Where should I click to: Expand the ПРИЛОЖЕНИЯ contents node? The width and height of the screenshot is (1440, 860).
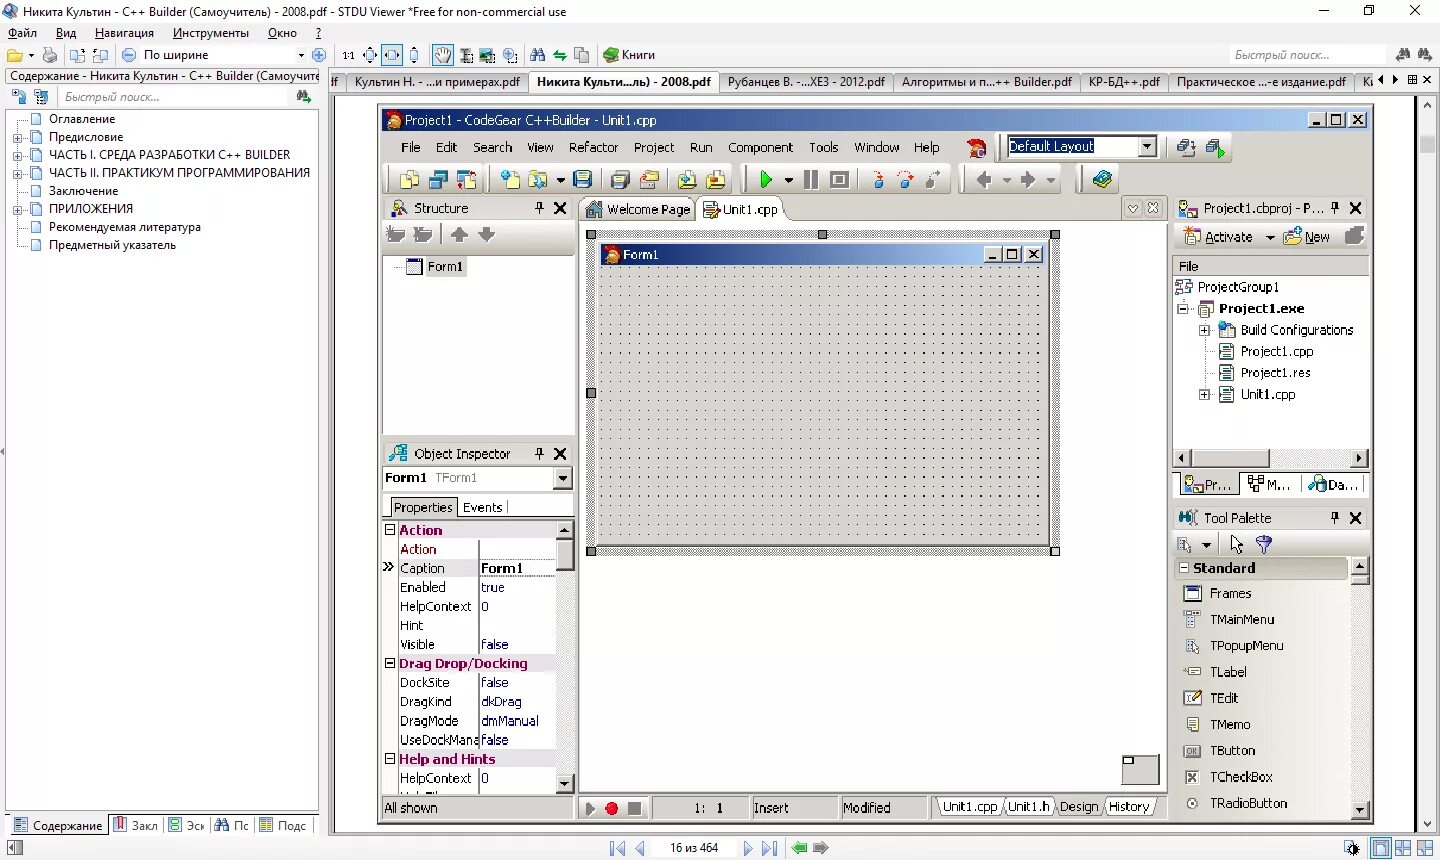pos(17,209)
